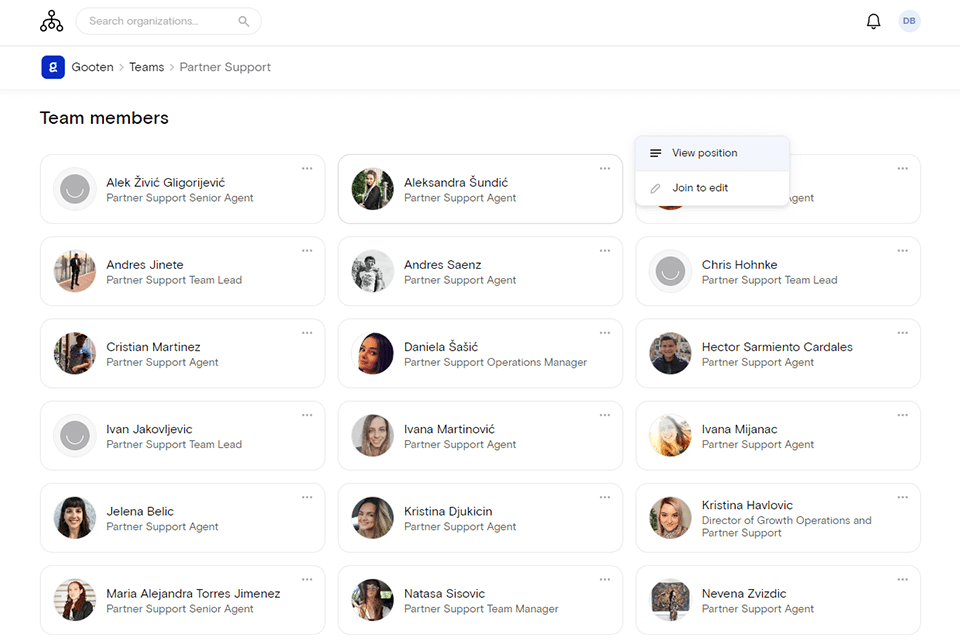Open options for Chris Hohnke
This screenshot has height=640, width=960.
[902, 250]
